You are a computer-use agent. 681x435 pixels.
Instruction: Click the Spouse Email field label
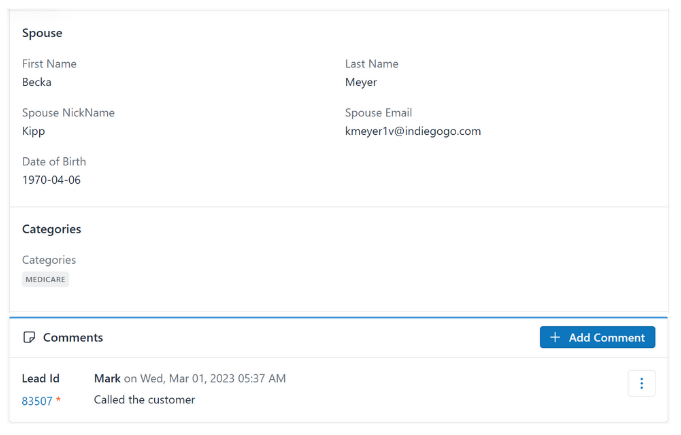pyautogui.click(x=378, y=113)
